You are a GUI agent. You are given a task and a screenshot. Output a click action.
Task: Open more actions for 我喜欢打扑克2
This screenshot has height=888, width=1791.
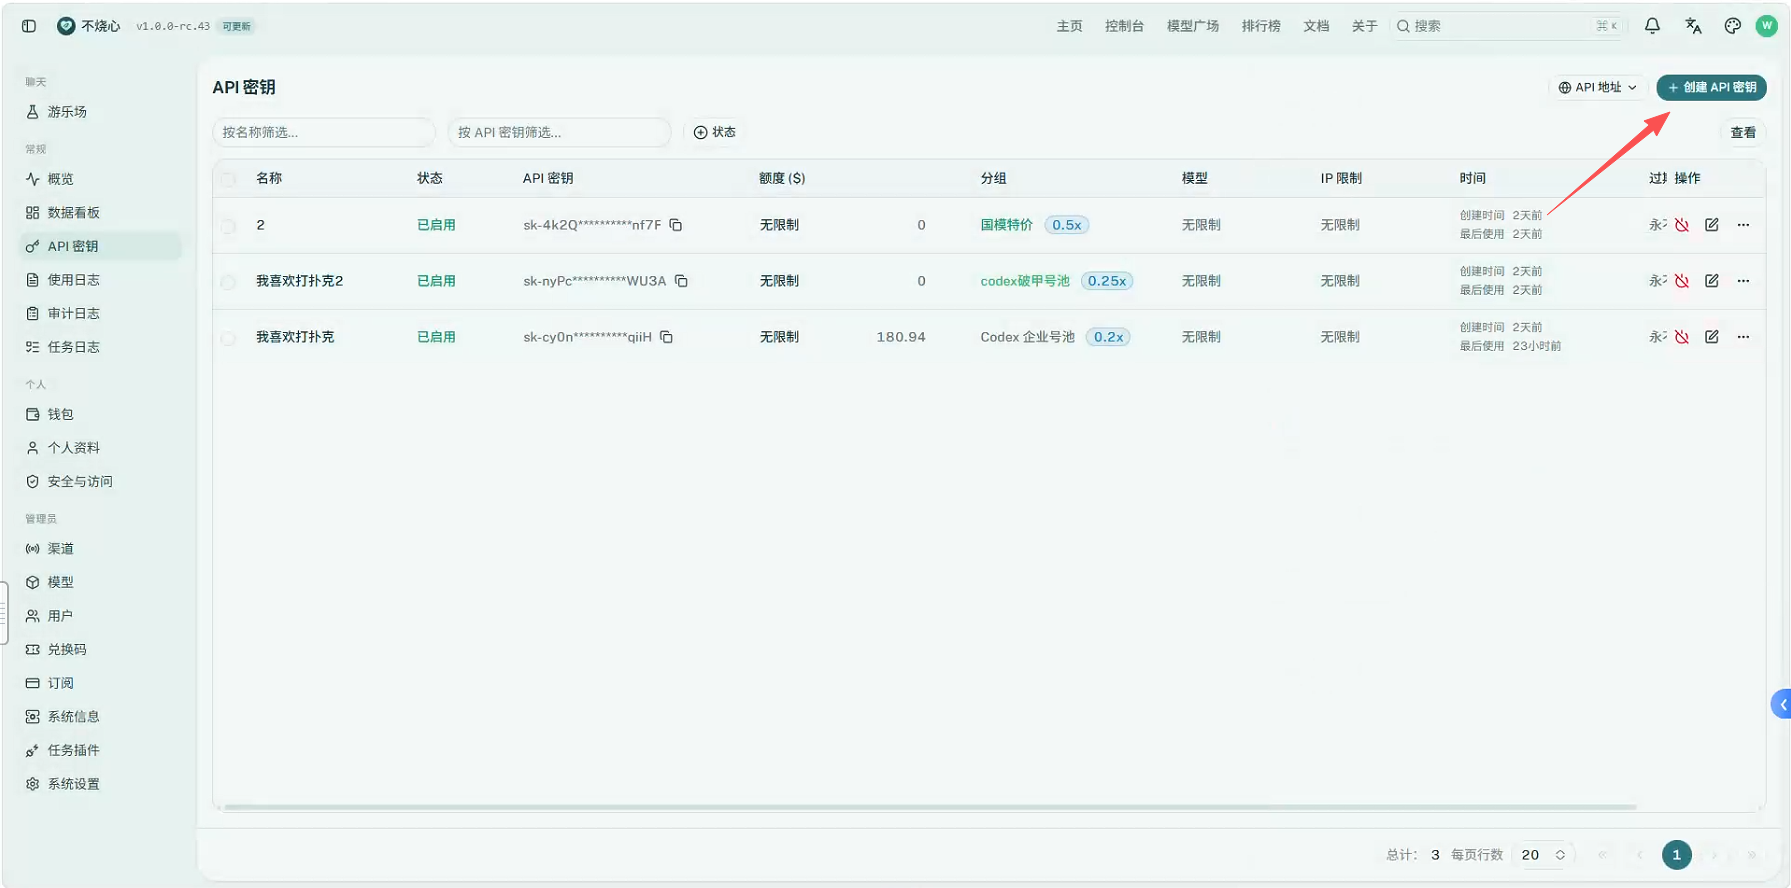point(1743,281)
